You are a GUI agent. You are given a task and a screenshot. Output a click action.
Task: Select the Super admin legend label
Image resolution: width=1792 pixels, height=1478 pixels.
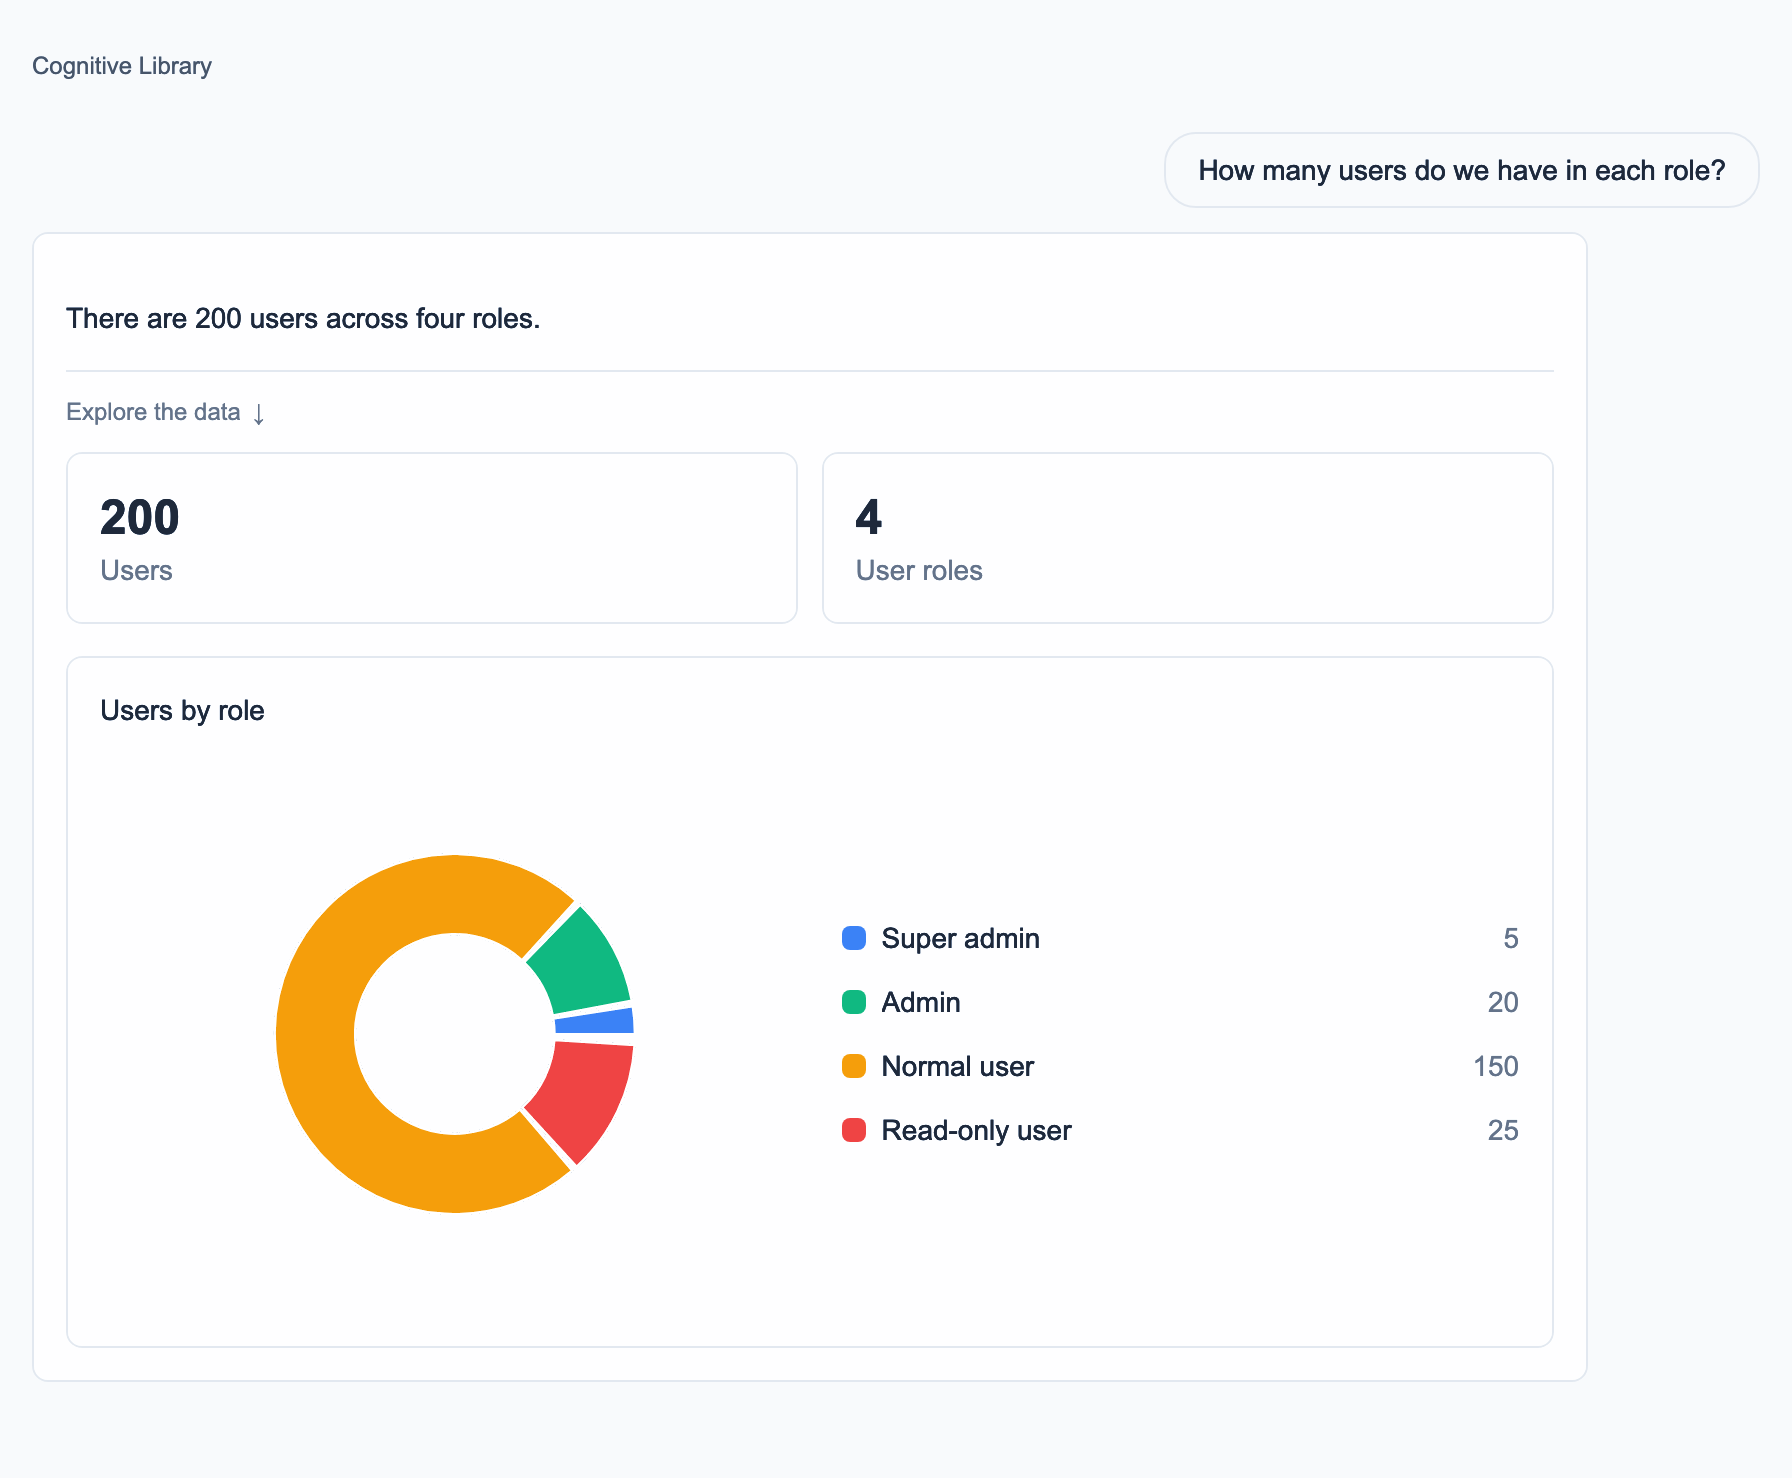pos(961,938)
